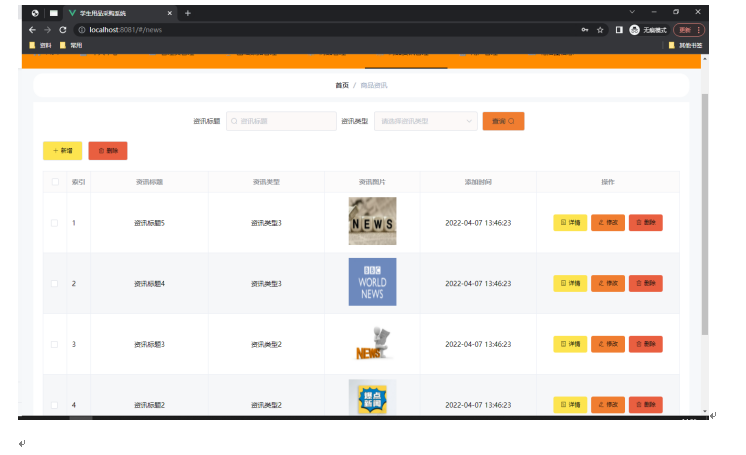This screenshot has width=746, height=455.
Task: Focus the 资讯标题 search input field
Action: 281,121
